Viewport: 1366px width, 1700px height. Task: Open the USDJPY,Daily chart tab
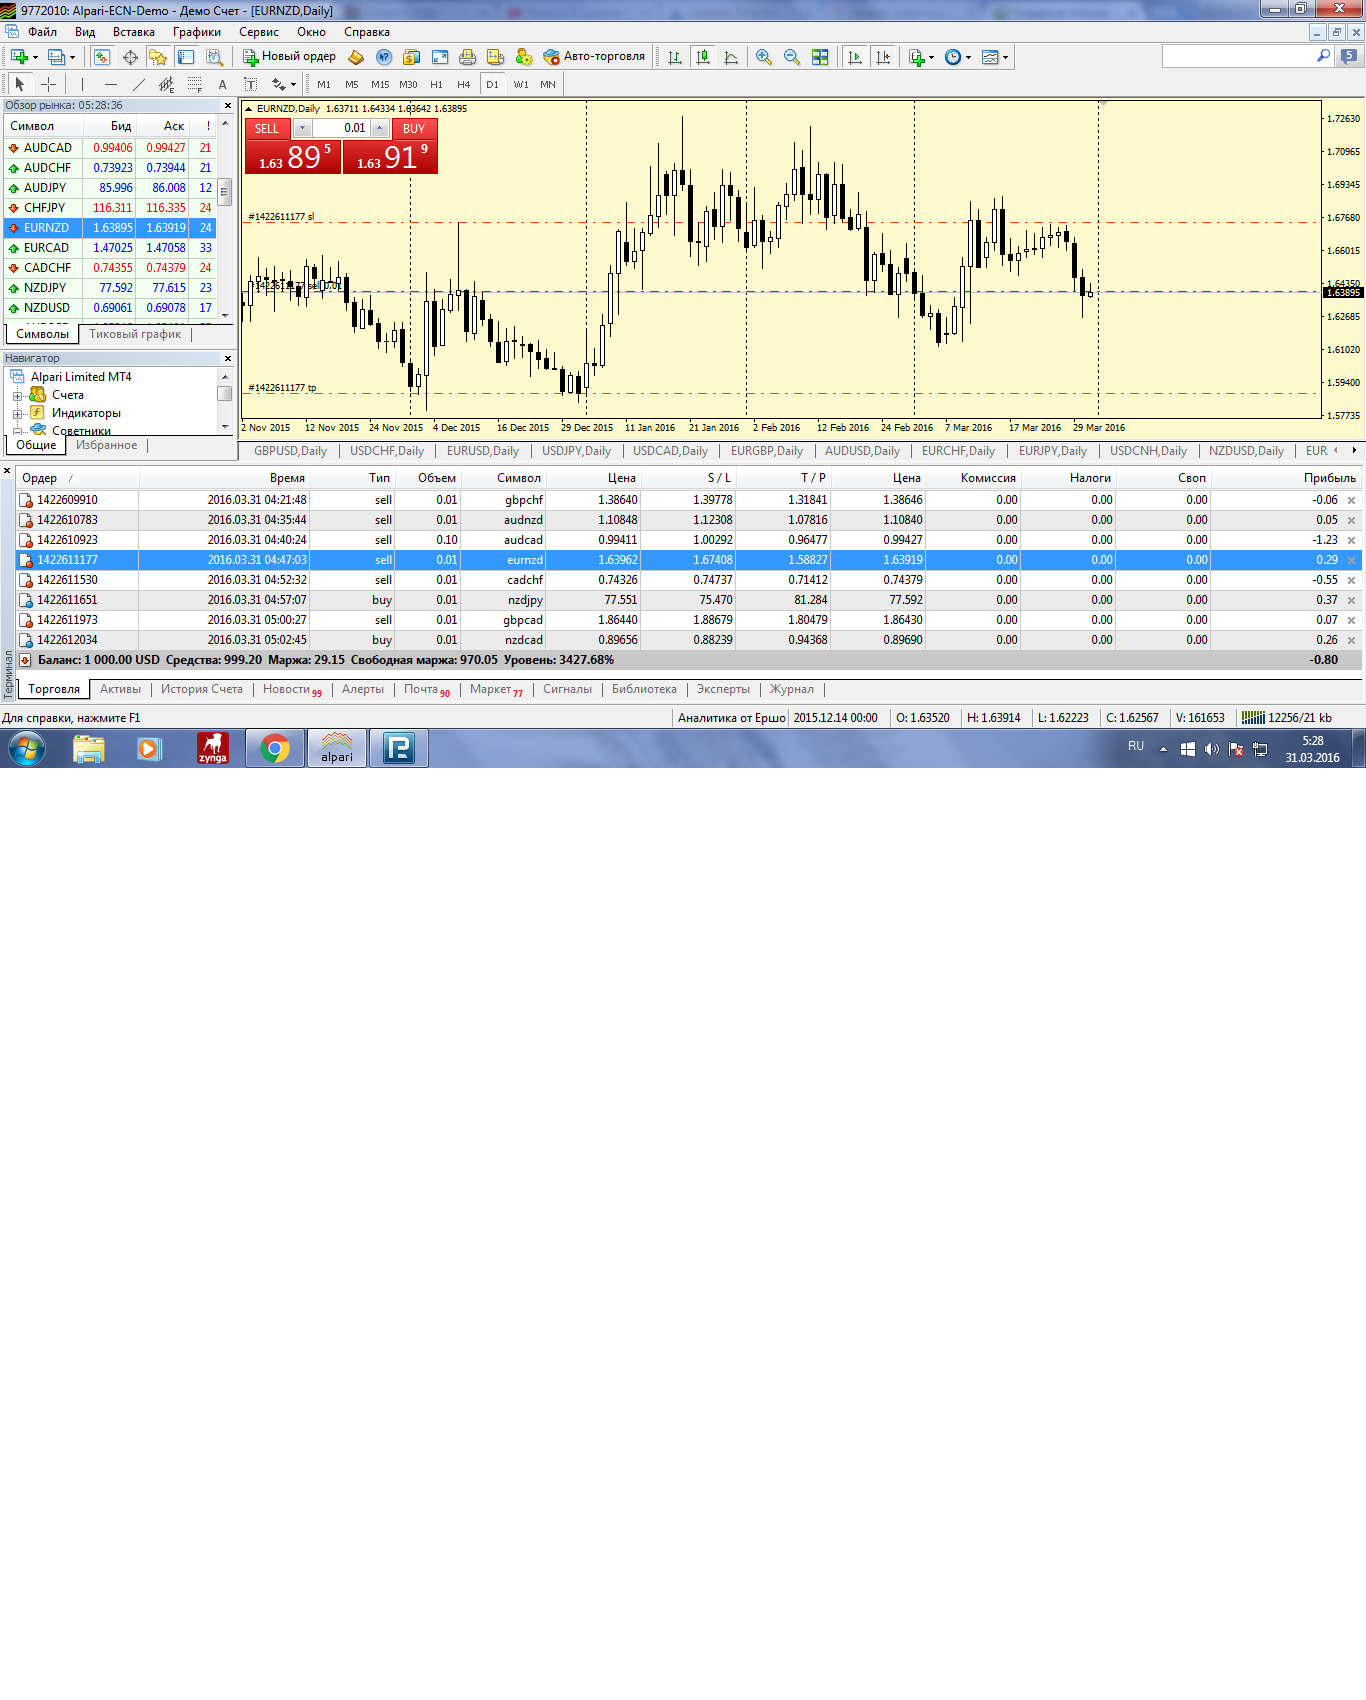[x=576, y=451]
